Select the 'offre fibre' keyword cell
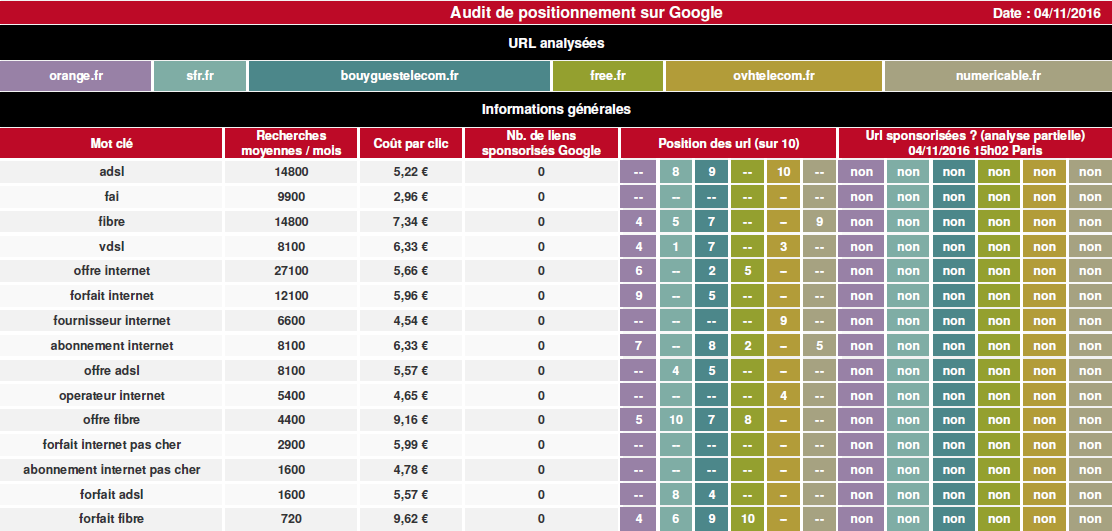This screenshot has width=1112, height=531. pyautogui.click(x=111, y=420)
